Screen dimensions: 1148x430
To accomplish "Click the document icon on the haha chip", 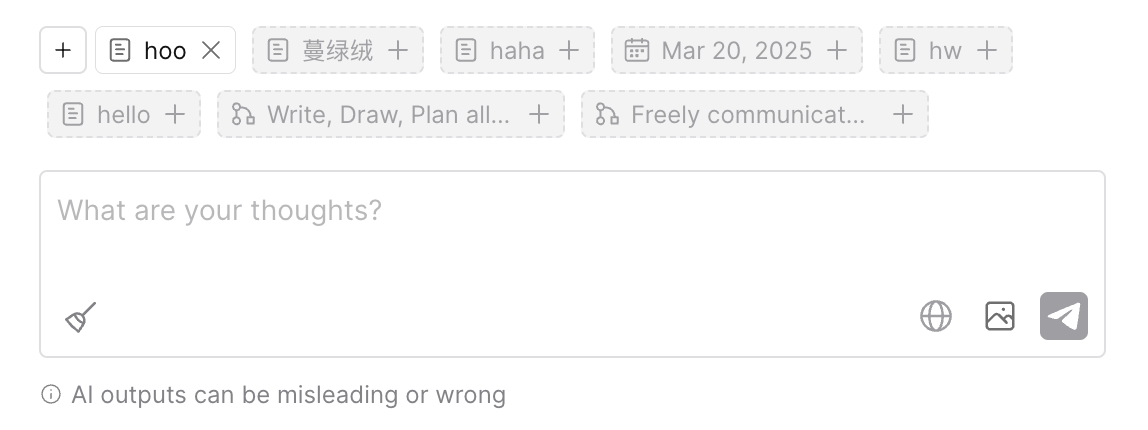I will (x=466, y=50).
